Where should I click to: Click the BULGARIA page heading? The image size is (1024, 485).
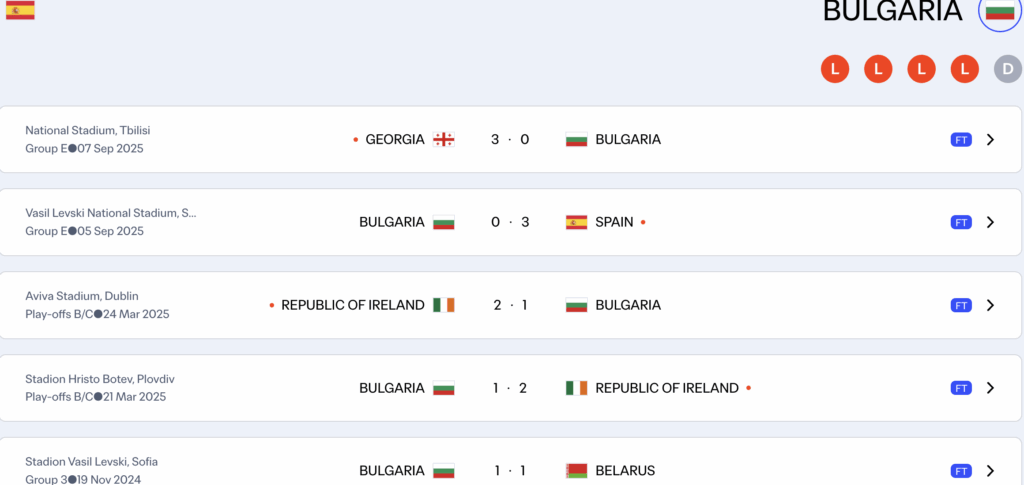892,11
